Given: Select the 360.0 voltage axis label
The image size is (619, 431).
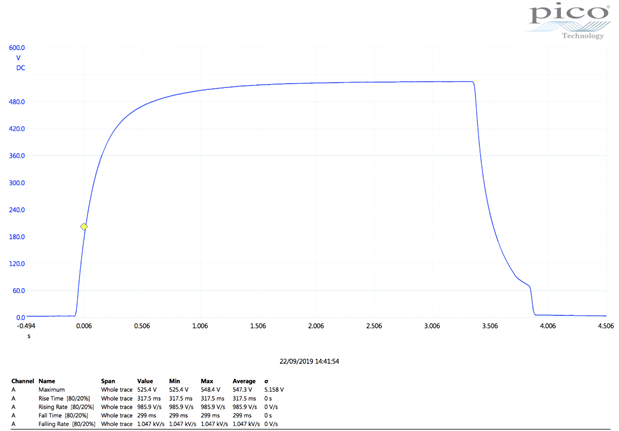Looking at the screenshot, I should 17,156.
